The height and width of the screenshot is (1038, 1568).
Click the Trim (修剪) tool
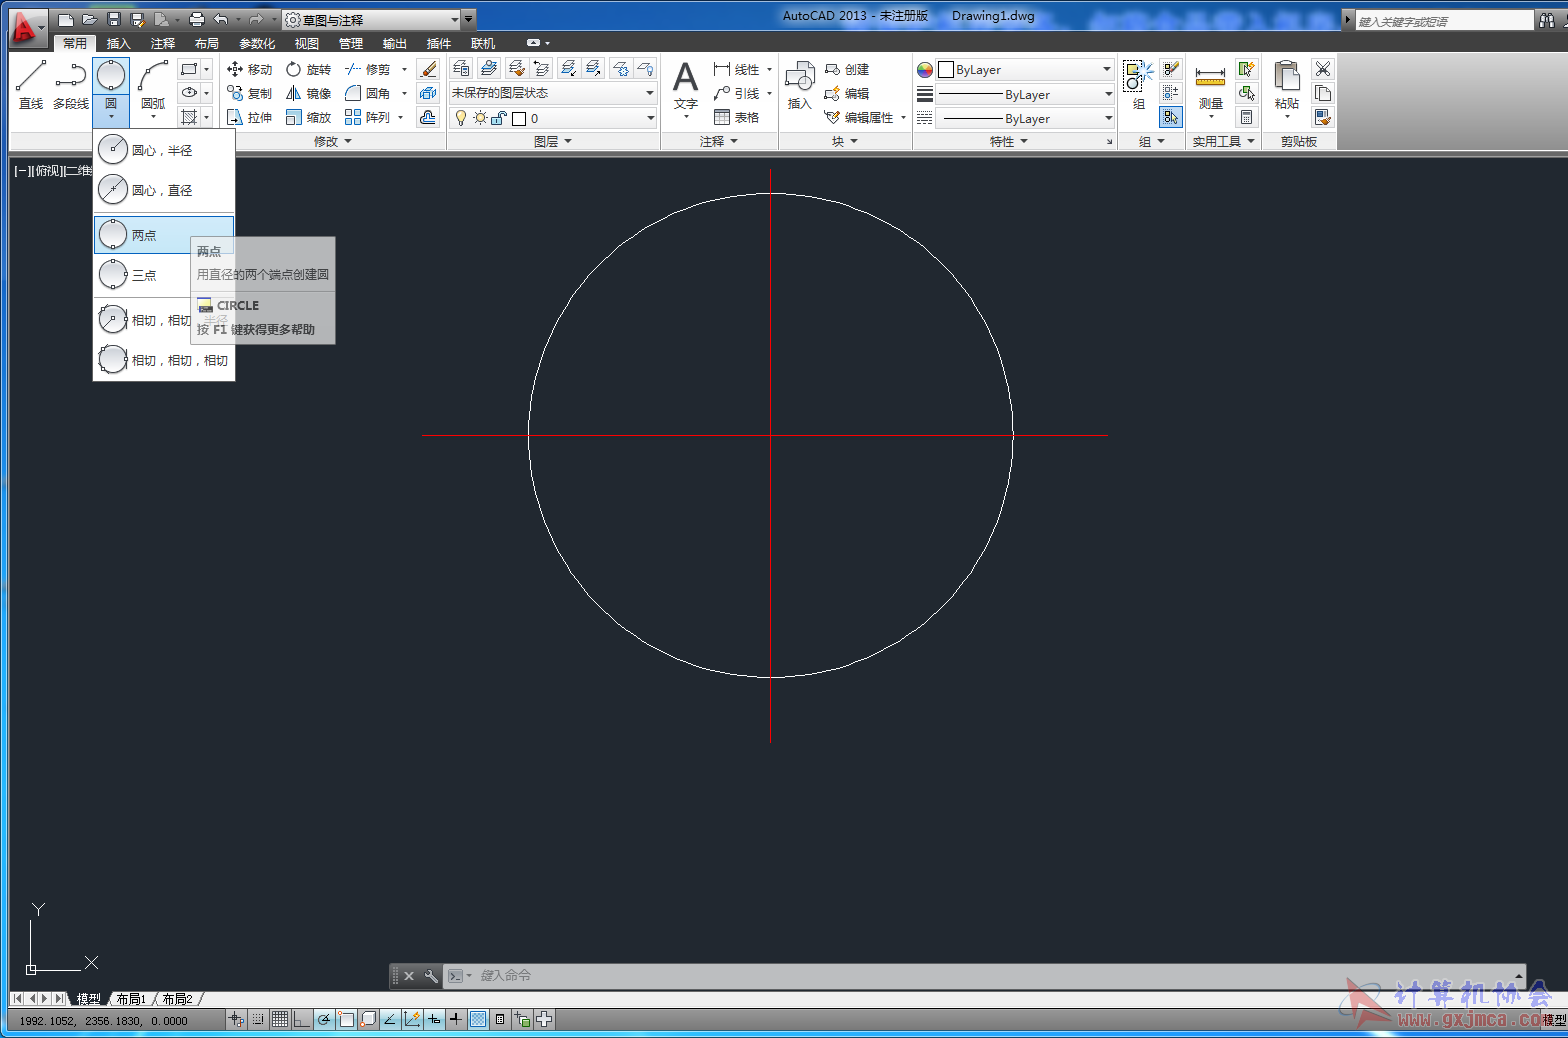pos(367,69)
